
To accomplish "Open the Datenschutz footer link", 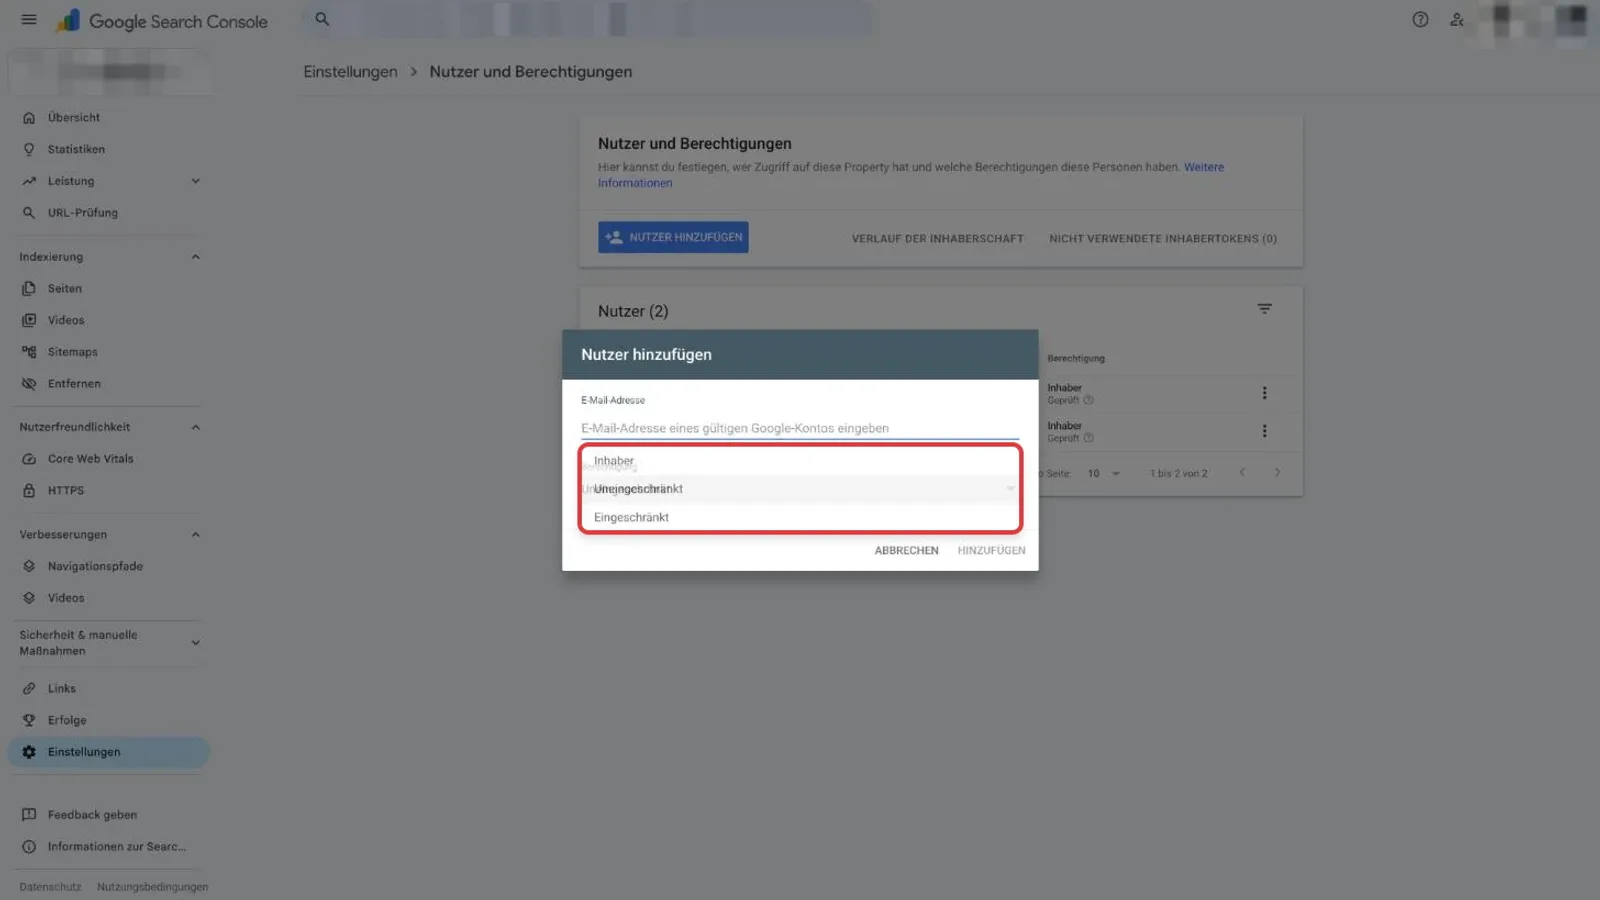I will click(x=50, y=887).
